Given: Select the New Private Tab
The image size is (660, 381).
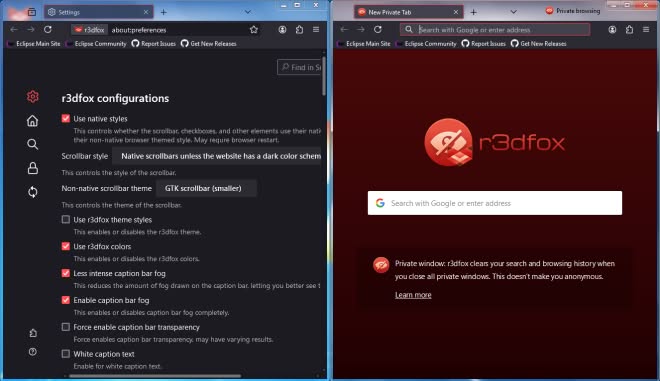Looking at the screenshot, I should (408, 12).
